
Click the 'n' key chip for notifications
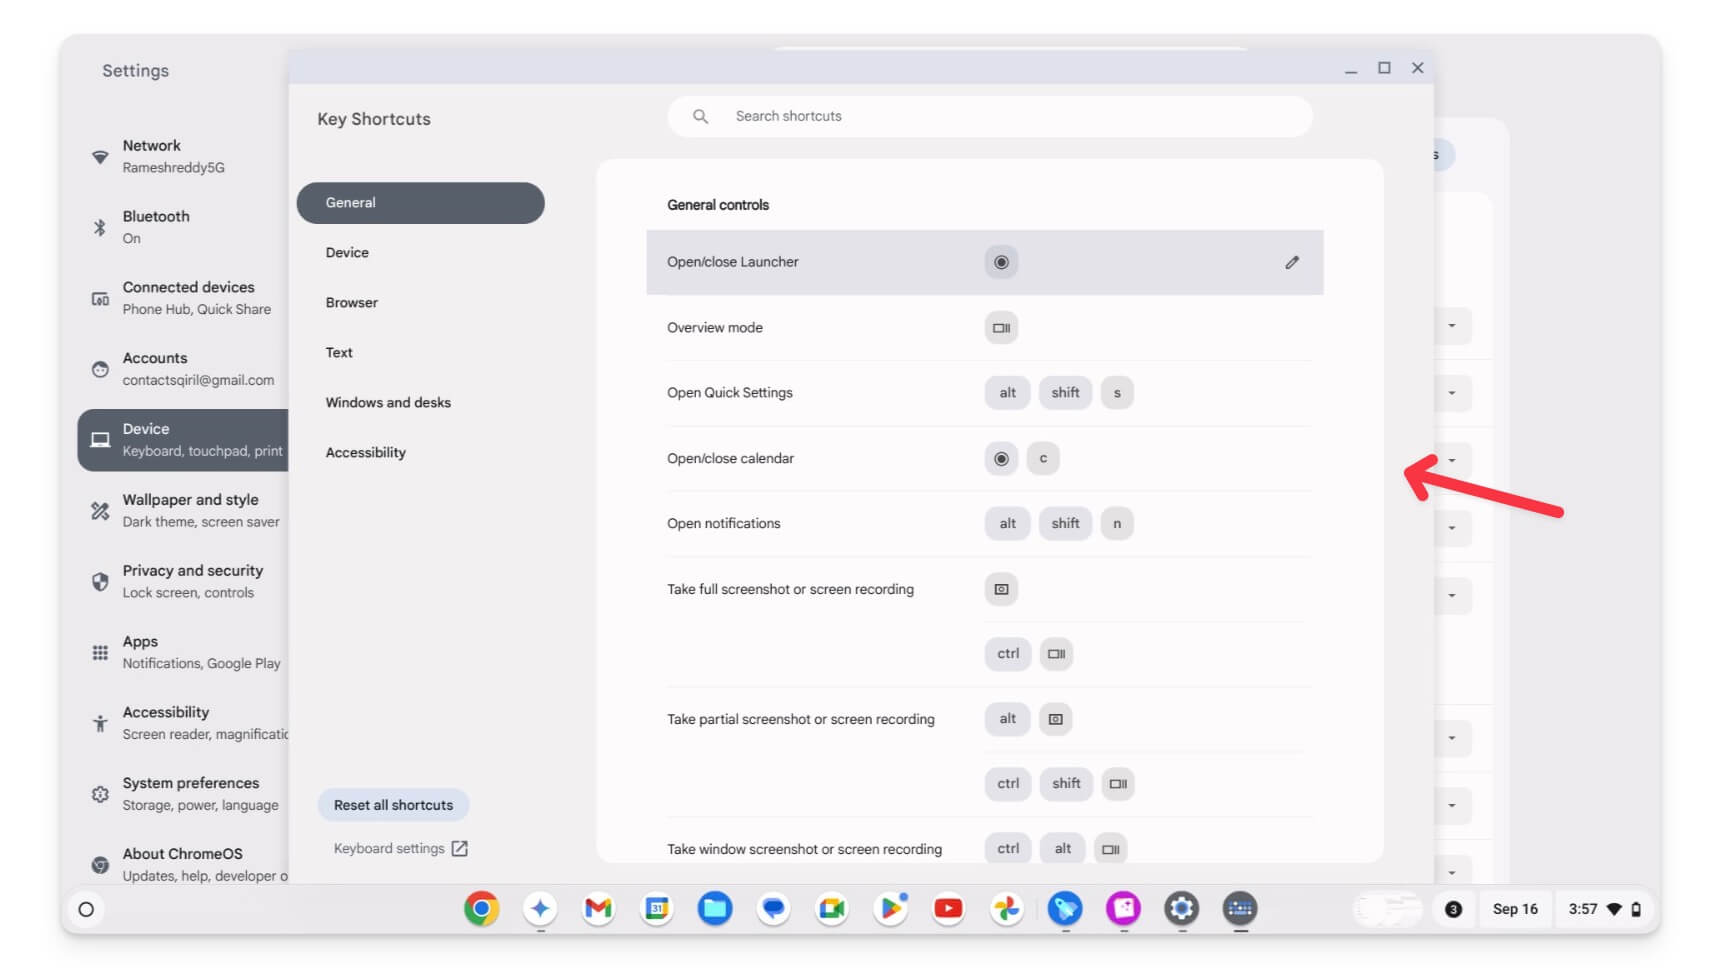[x=1117, y=523]
